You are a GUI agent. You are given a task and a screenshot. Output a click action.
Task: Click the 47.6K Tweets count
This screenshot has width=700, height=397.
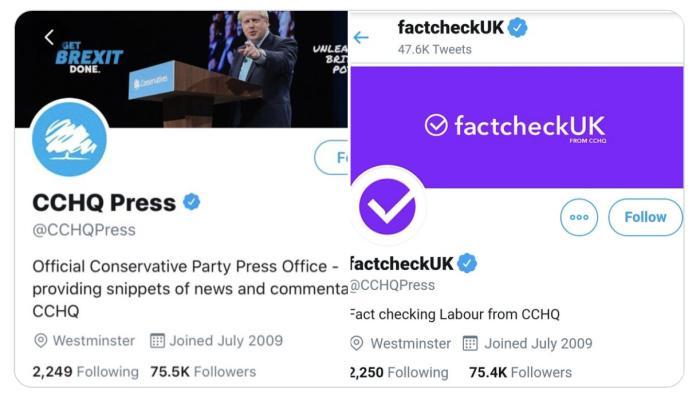[x=434, y=50]
